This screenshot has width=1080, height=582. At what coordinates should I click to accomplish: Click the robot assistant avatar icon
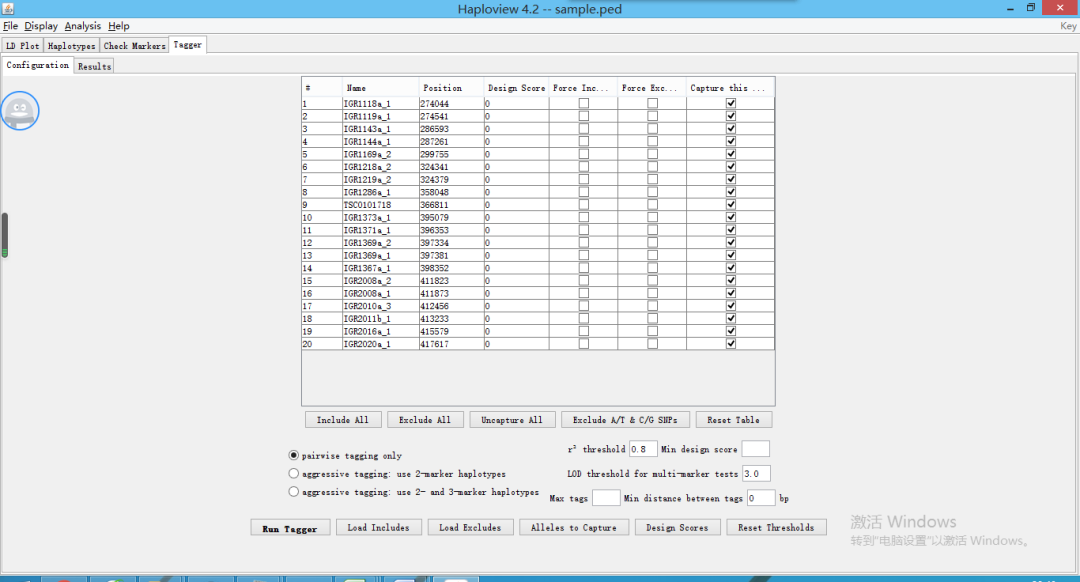[20, 110]
